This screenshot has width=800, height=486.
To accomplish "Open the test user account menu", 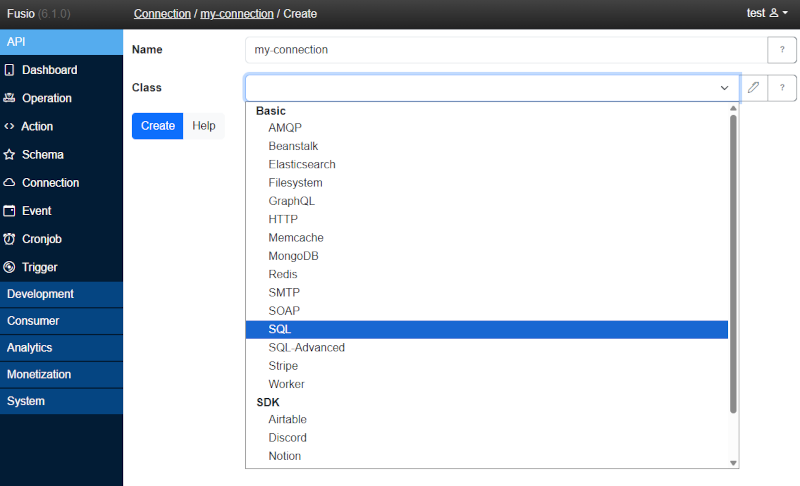I will pyautogui.click(x=767, y=13).
